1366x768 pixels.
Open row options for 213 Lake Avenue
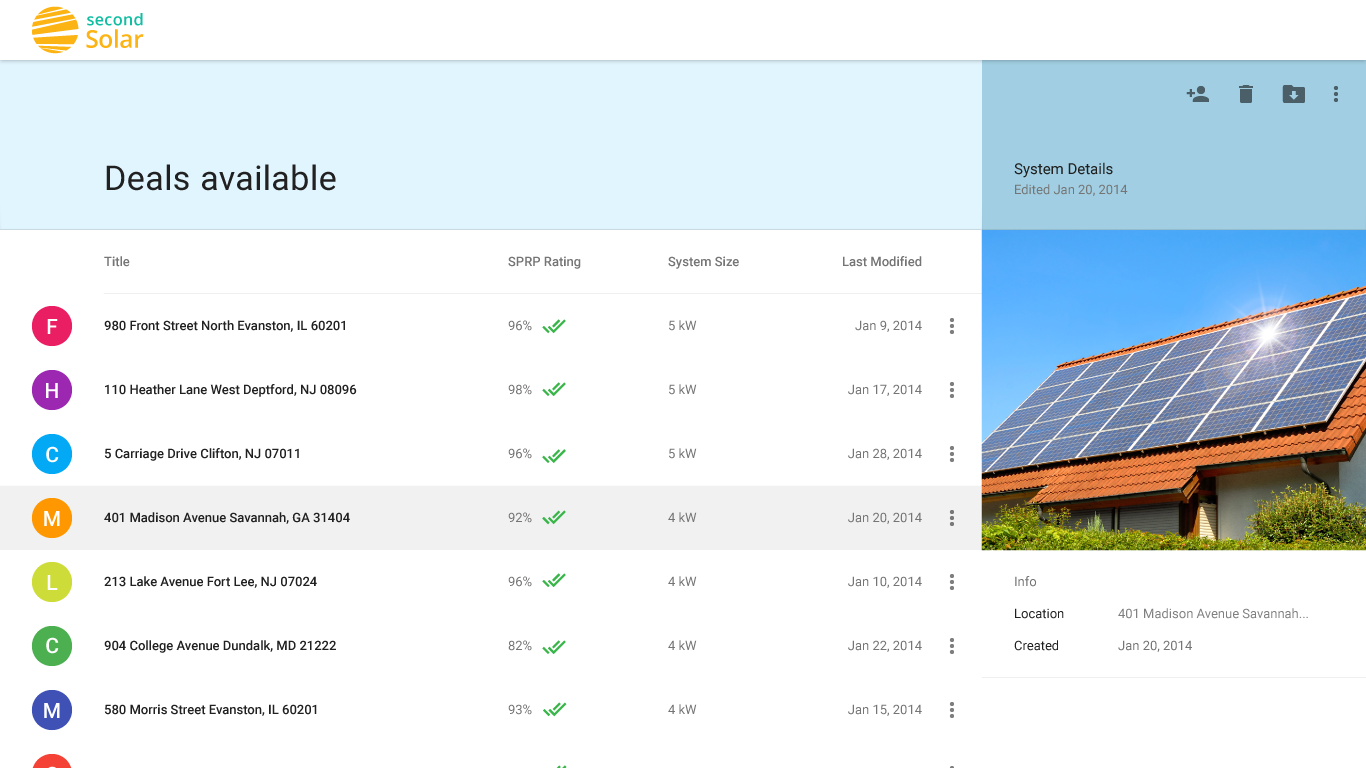951,581
